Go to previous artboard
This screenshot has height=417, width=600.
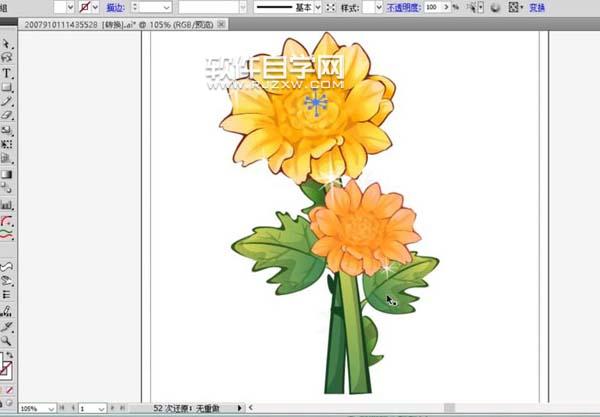coord(73,408)
